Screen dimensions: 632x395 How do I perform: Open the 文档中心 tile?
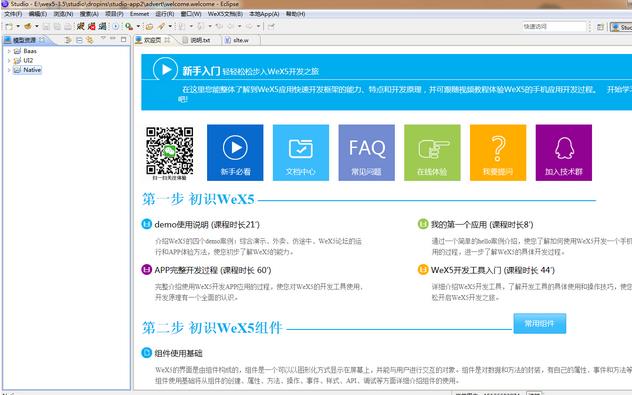click(301, 152)
